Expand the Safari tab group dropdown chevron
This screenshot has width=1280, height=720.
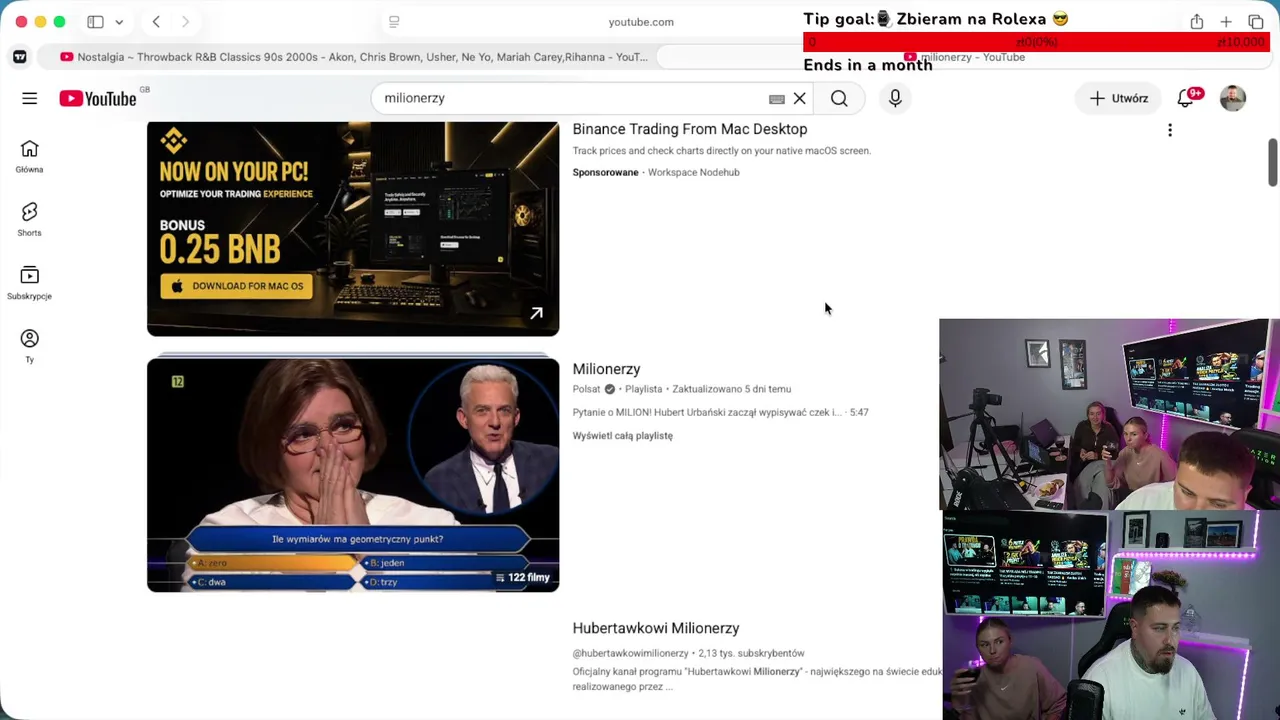click(x=119, y=22)
